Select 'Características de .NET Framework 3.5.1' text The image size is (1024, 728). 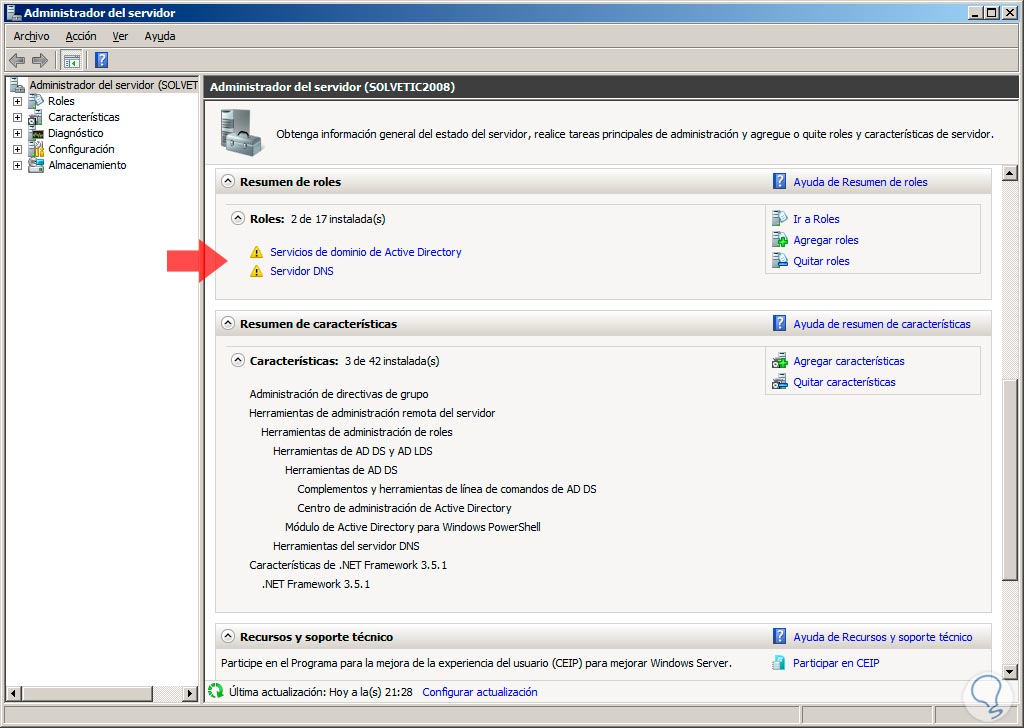(x=348, y=565)
